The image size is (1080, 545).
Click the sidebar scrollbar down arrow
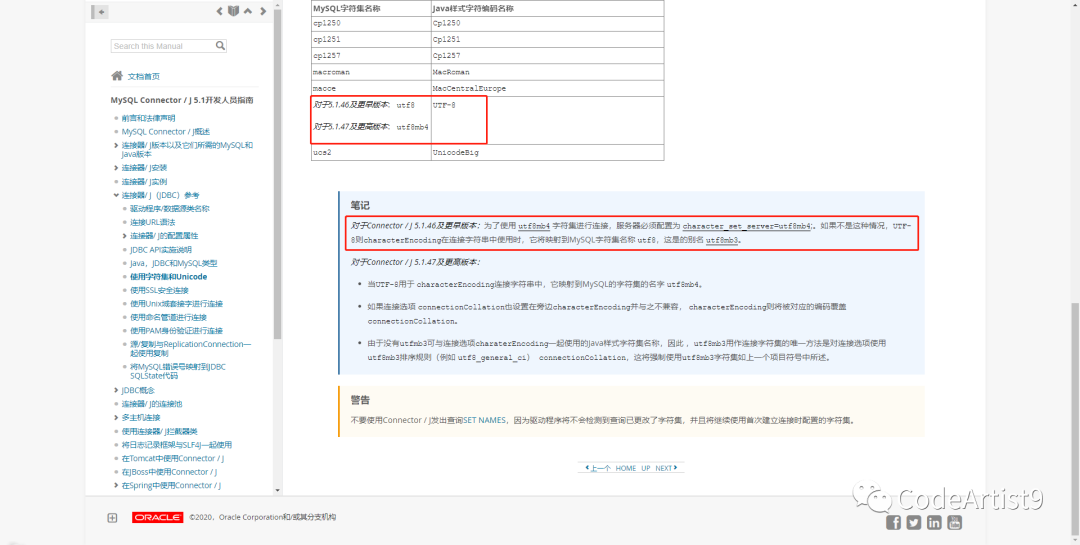pos(278,491)
